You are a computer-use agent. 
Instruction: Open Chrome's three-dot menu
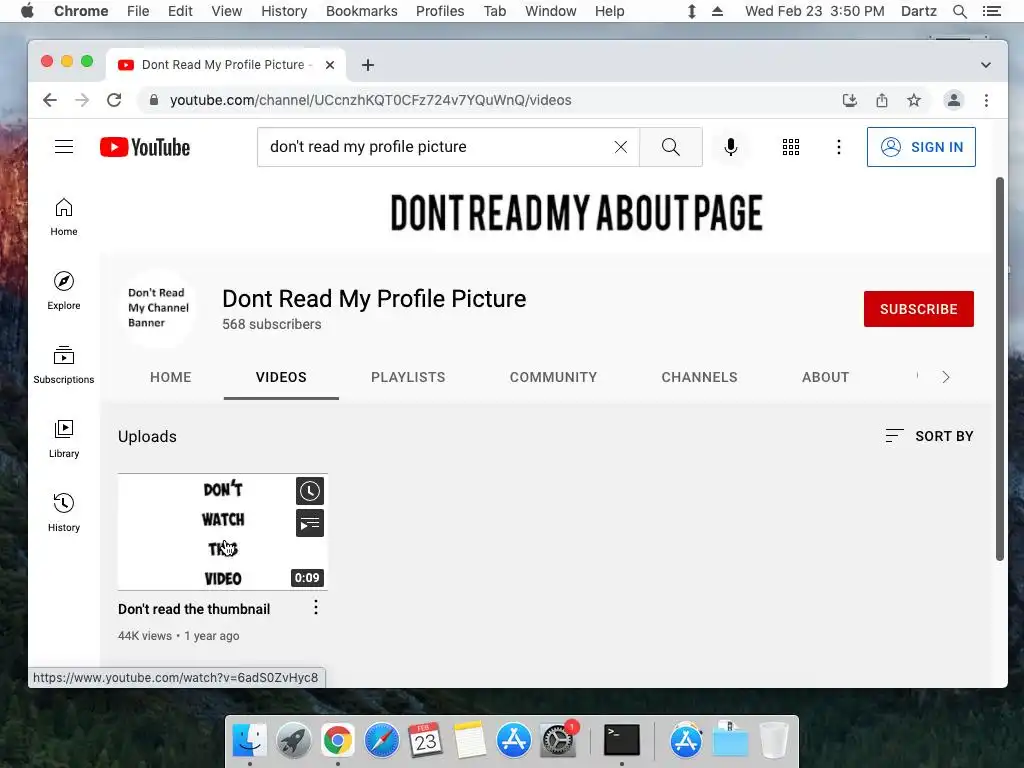[x=986, y=100]
